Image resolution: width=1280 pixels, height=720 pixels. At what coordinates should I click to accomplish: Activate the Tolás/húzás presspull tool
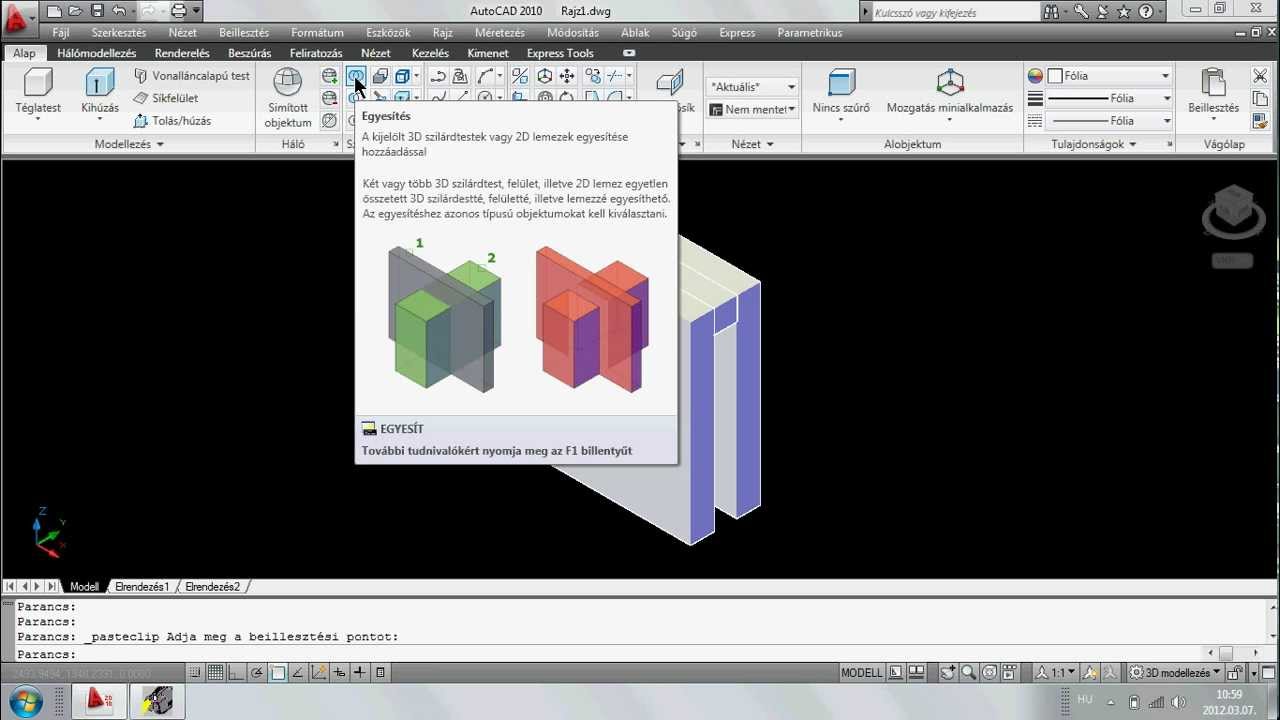172,121
